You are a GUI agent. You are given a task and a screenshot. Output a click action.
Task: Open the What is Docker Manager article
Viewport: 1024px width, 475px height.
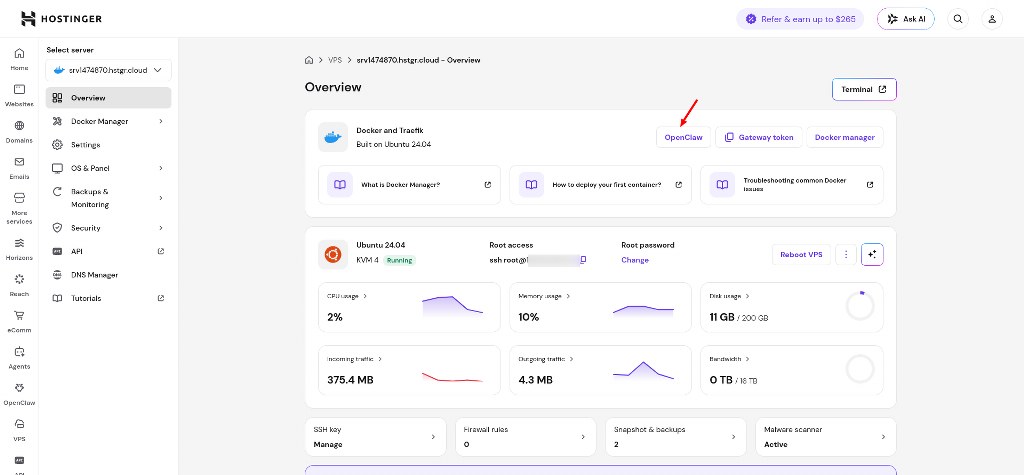409,185
